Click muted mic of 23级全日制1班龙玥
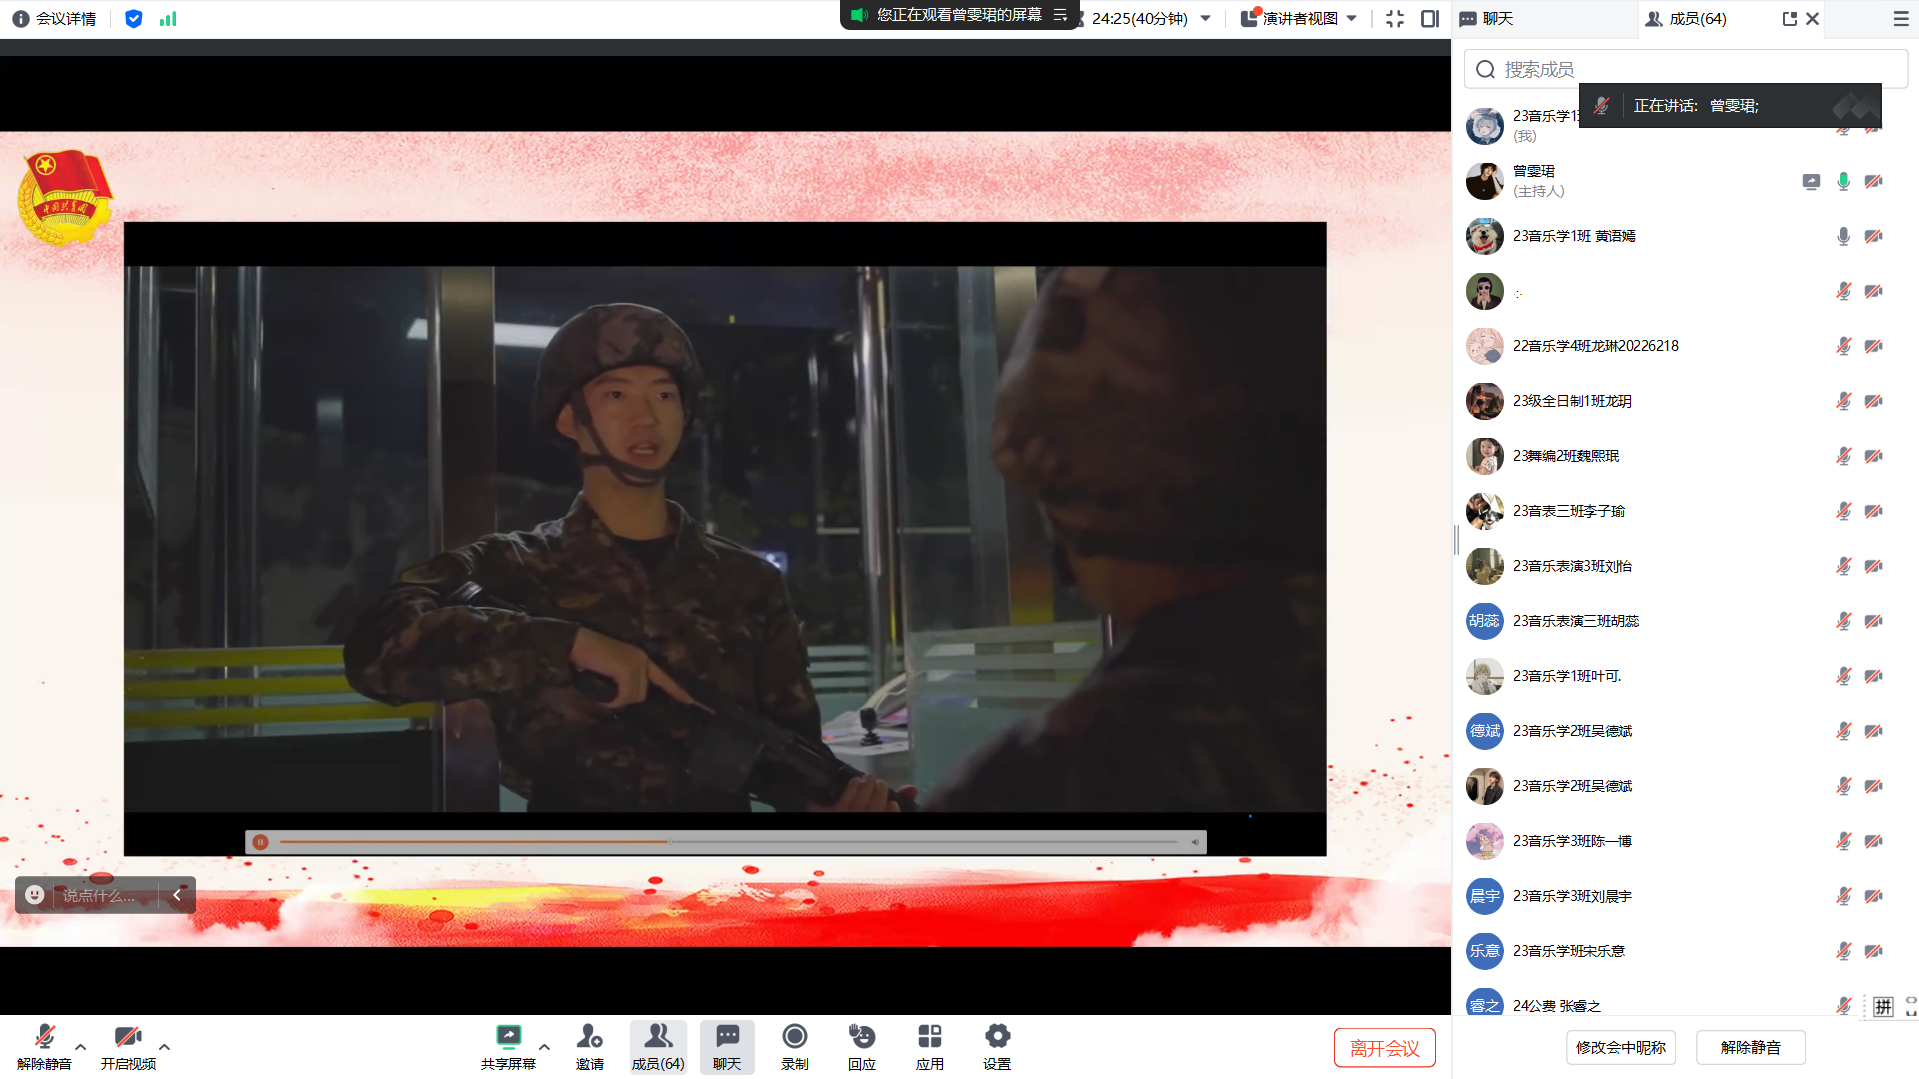 coord(1843,401)
